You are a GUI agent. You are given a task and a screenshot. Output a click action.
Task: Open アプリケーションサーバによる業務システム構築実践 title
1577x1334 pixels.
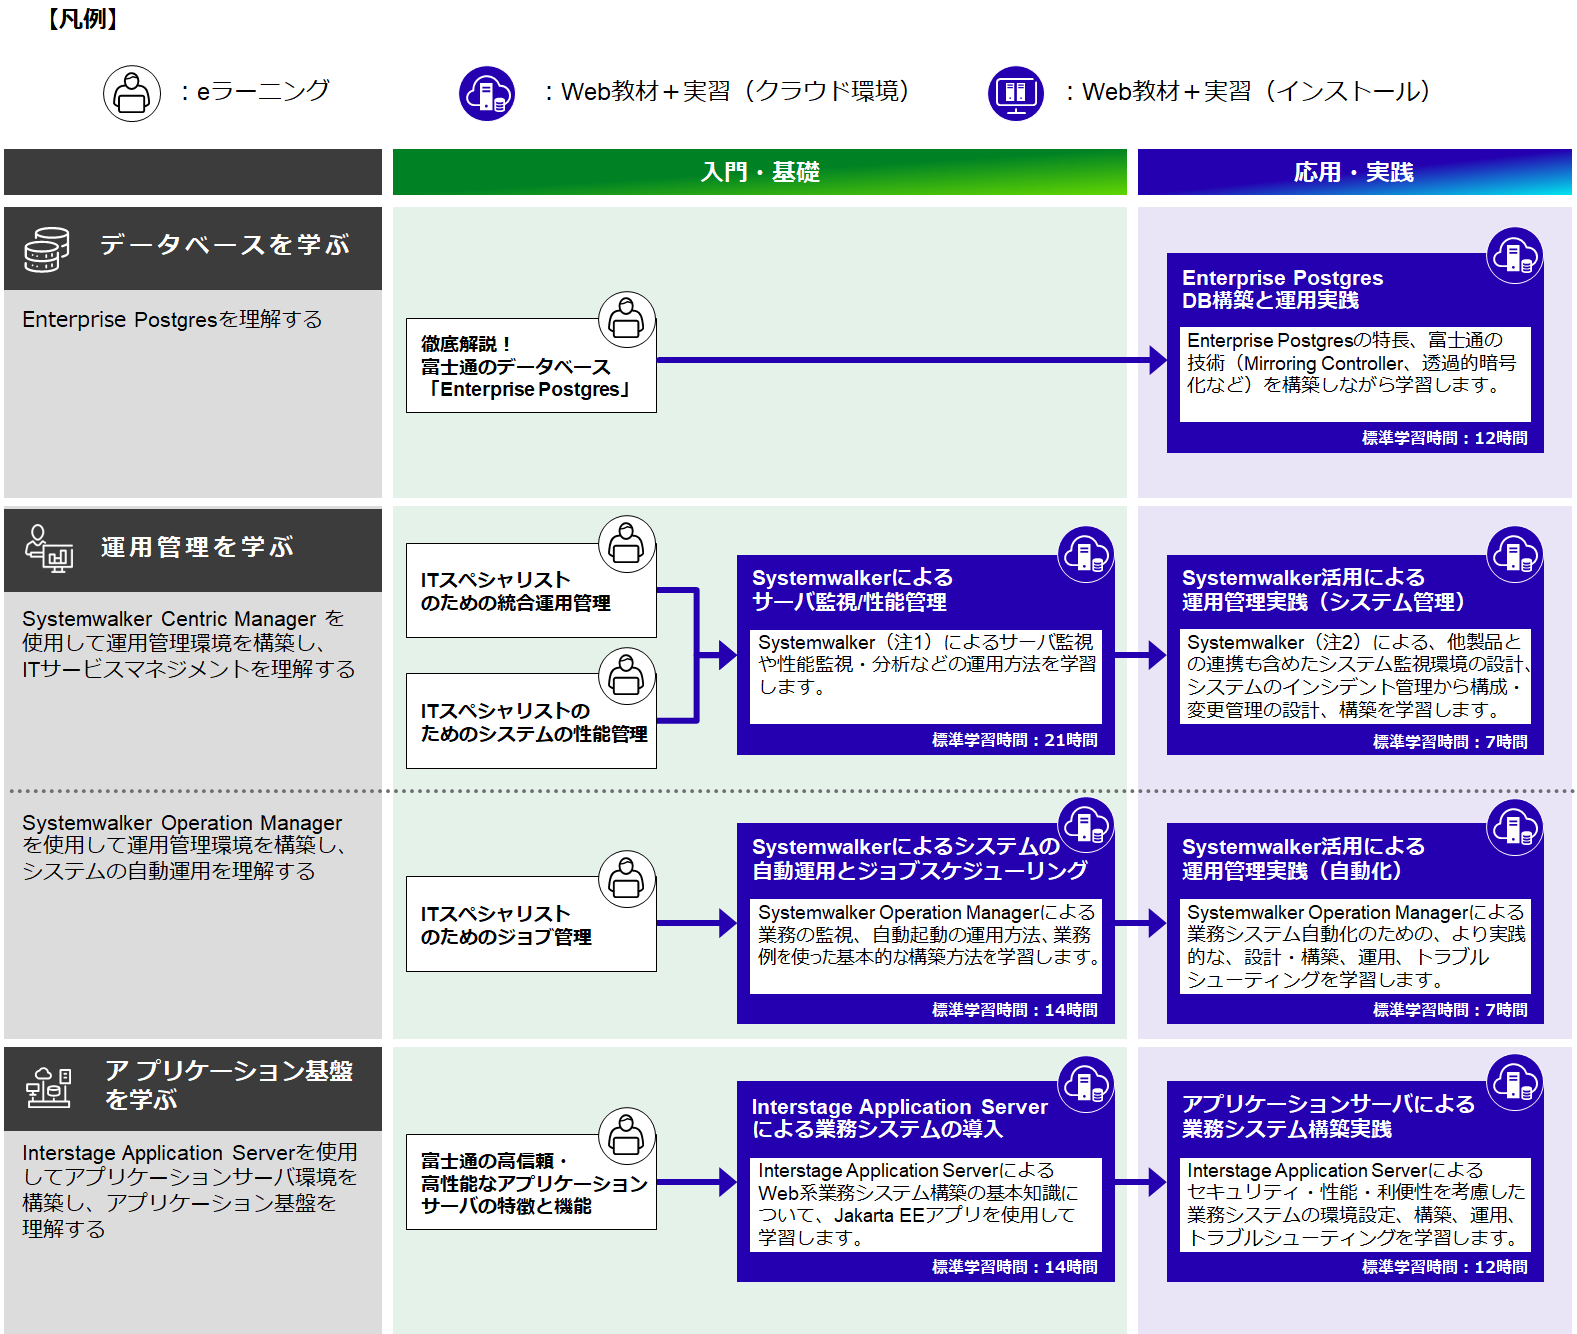click(1328, 1116)
